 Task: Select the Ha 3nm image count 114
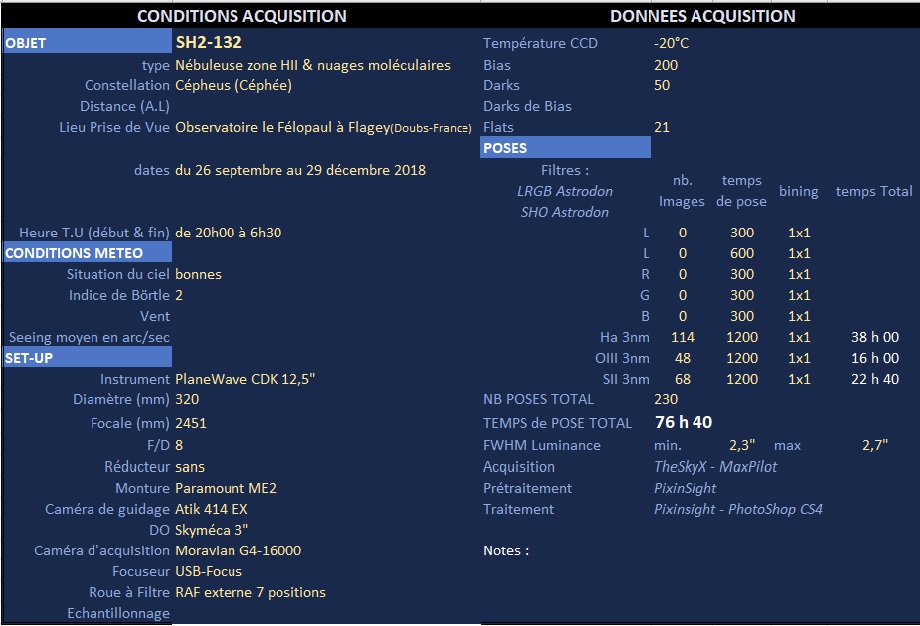682,338
